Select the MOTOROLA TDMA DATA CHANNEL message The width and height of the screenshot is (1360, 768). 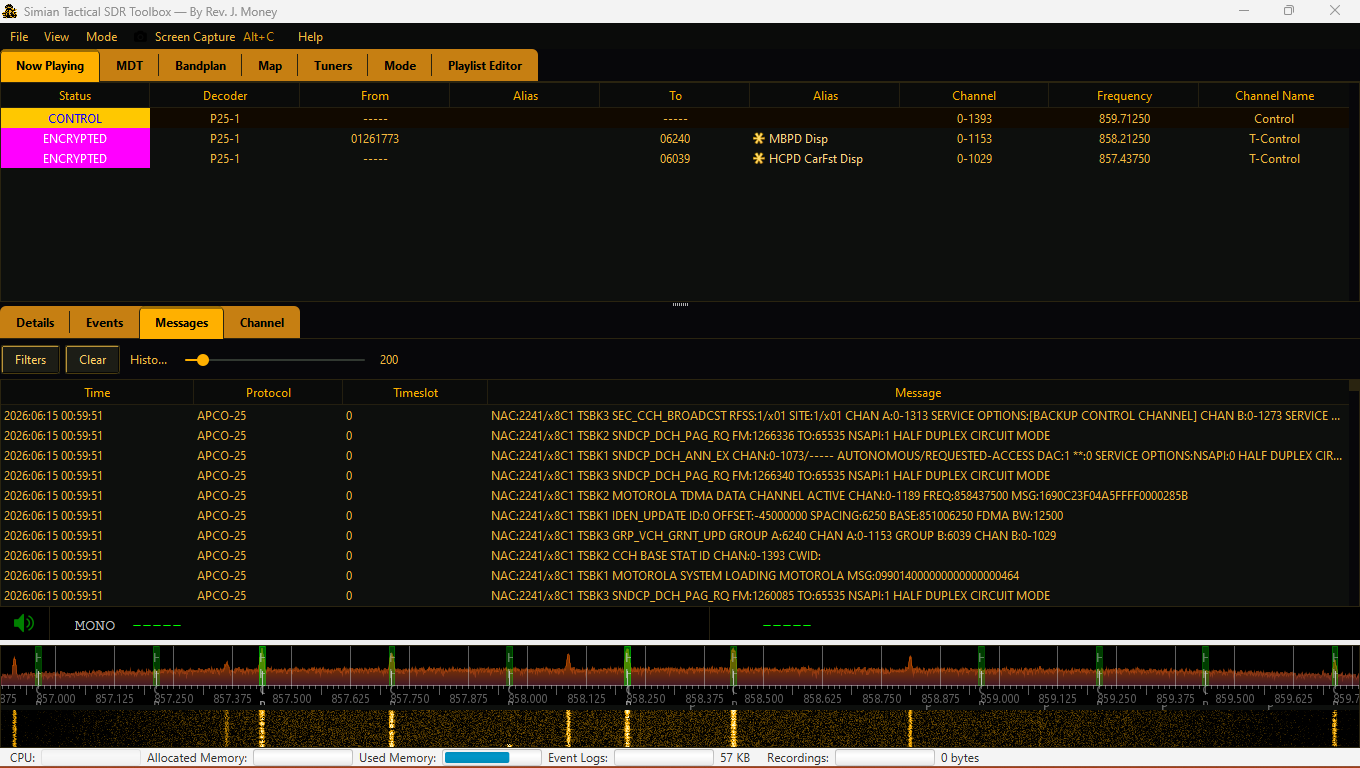674,496
